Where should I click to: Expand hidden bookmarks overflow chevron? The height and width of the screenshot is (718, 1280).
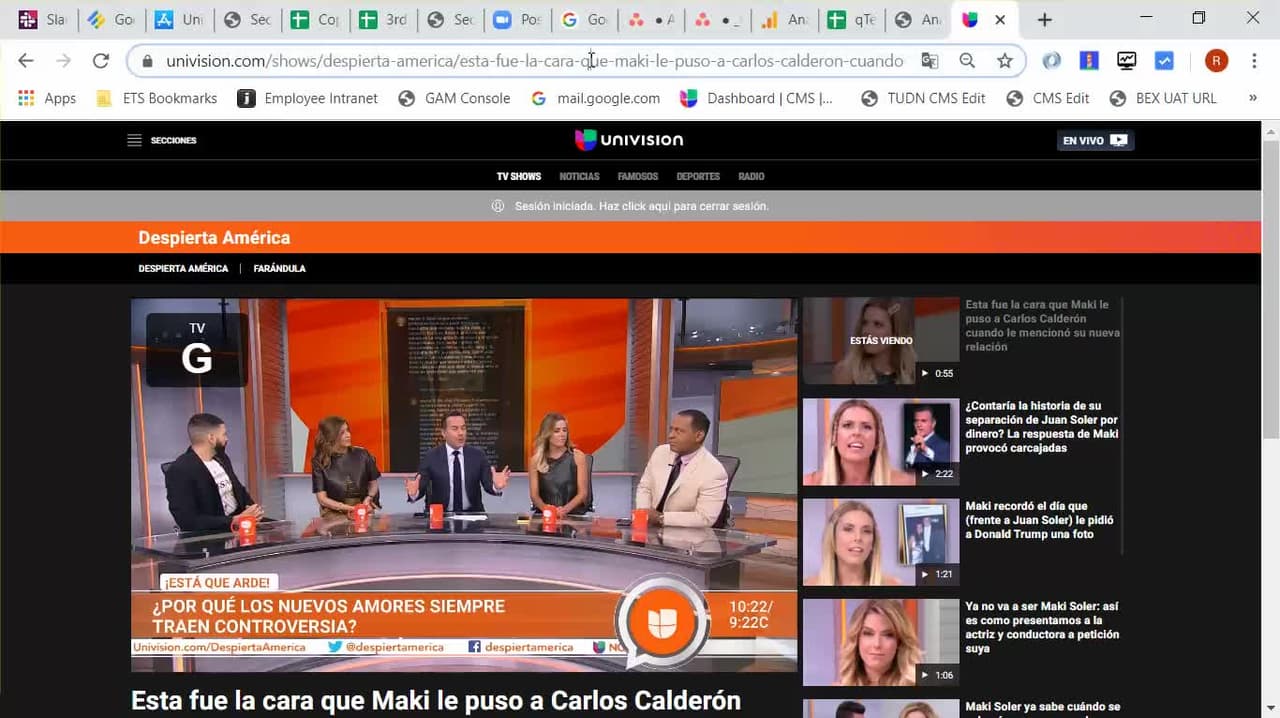[1253, 98]
